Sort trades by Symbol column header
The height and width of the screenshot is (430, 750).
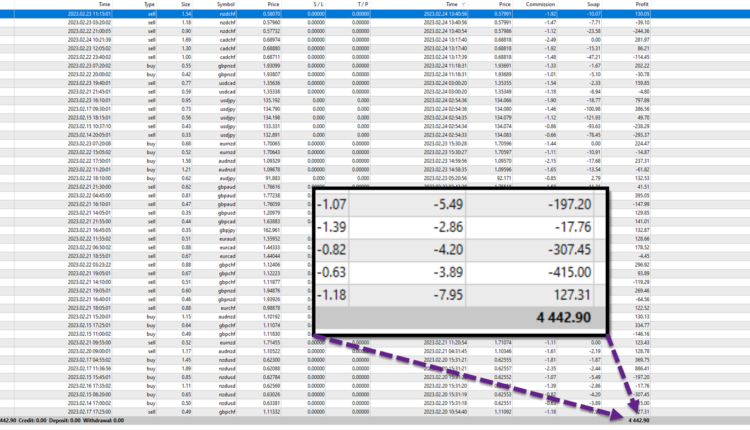[x=228, y=5]
